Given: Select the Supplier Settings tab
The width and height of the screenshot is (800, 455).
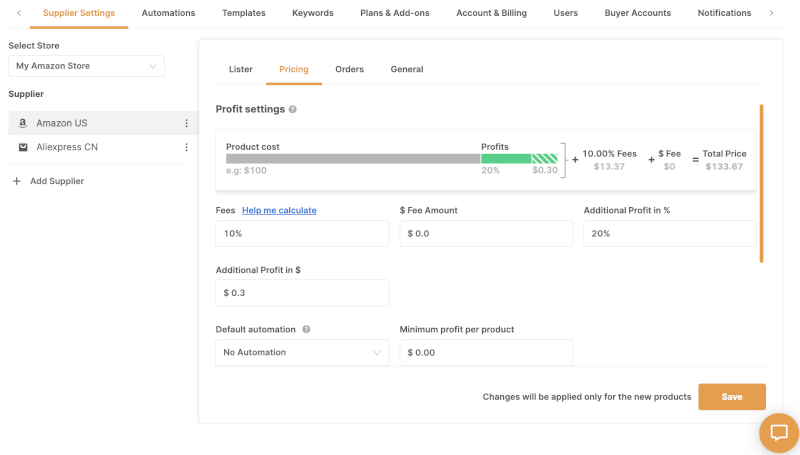Looking at the screenshot, I should tap(79, 13).
